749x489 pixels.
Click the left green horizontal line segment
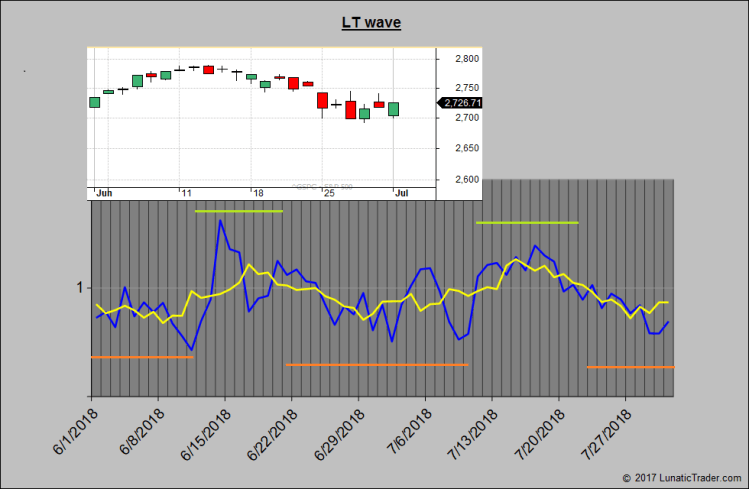239,211
